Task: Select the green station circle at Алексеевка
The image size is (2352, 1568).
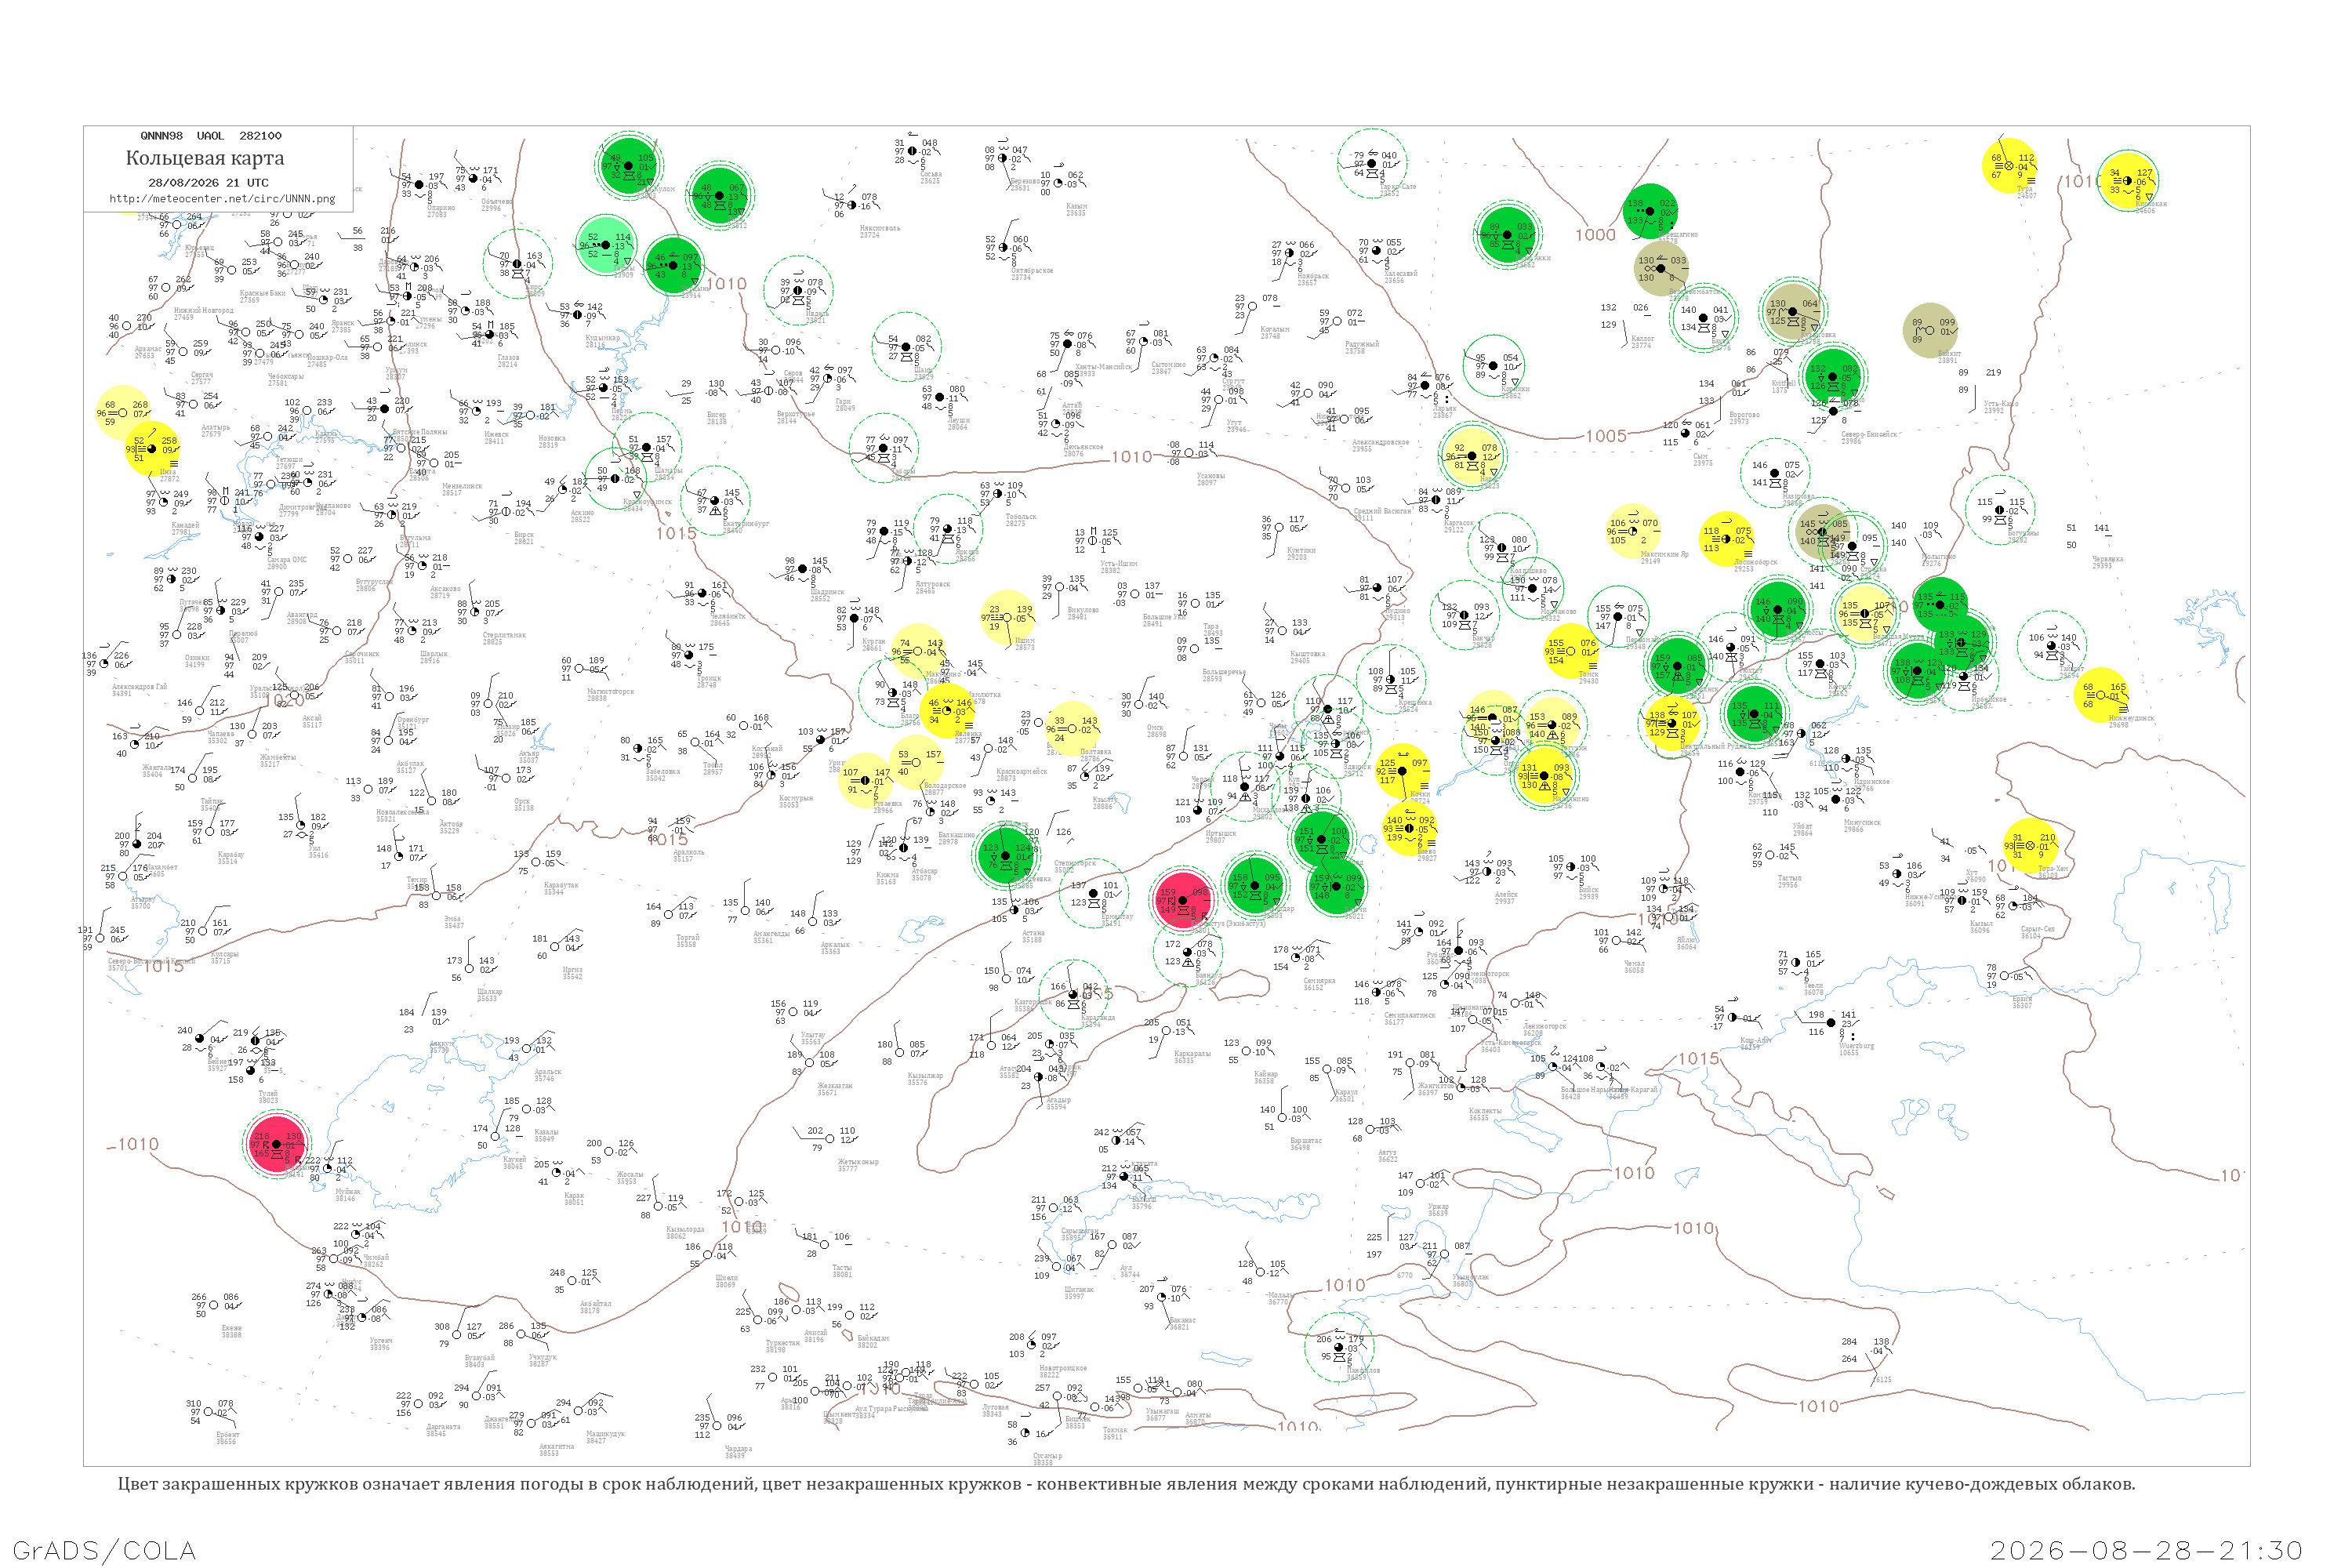Action: (x=1006, y=855)
